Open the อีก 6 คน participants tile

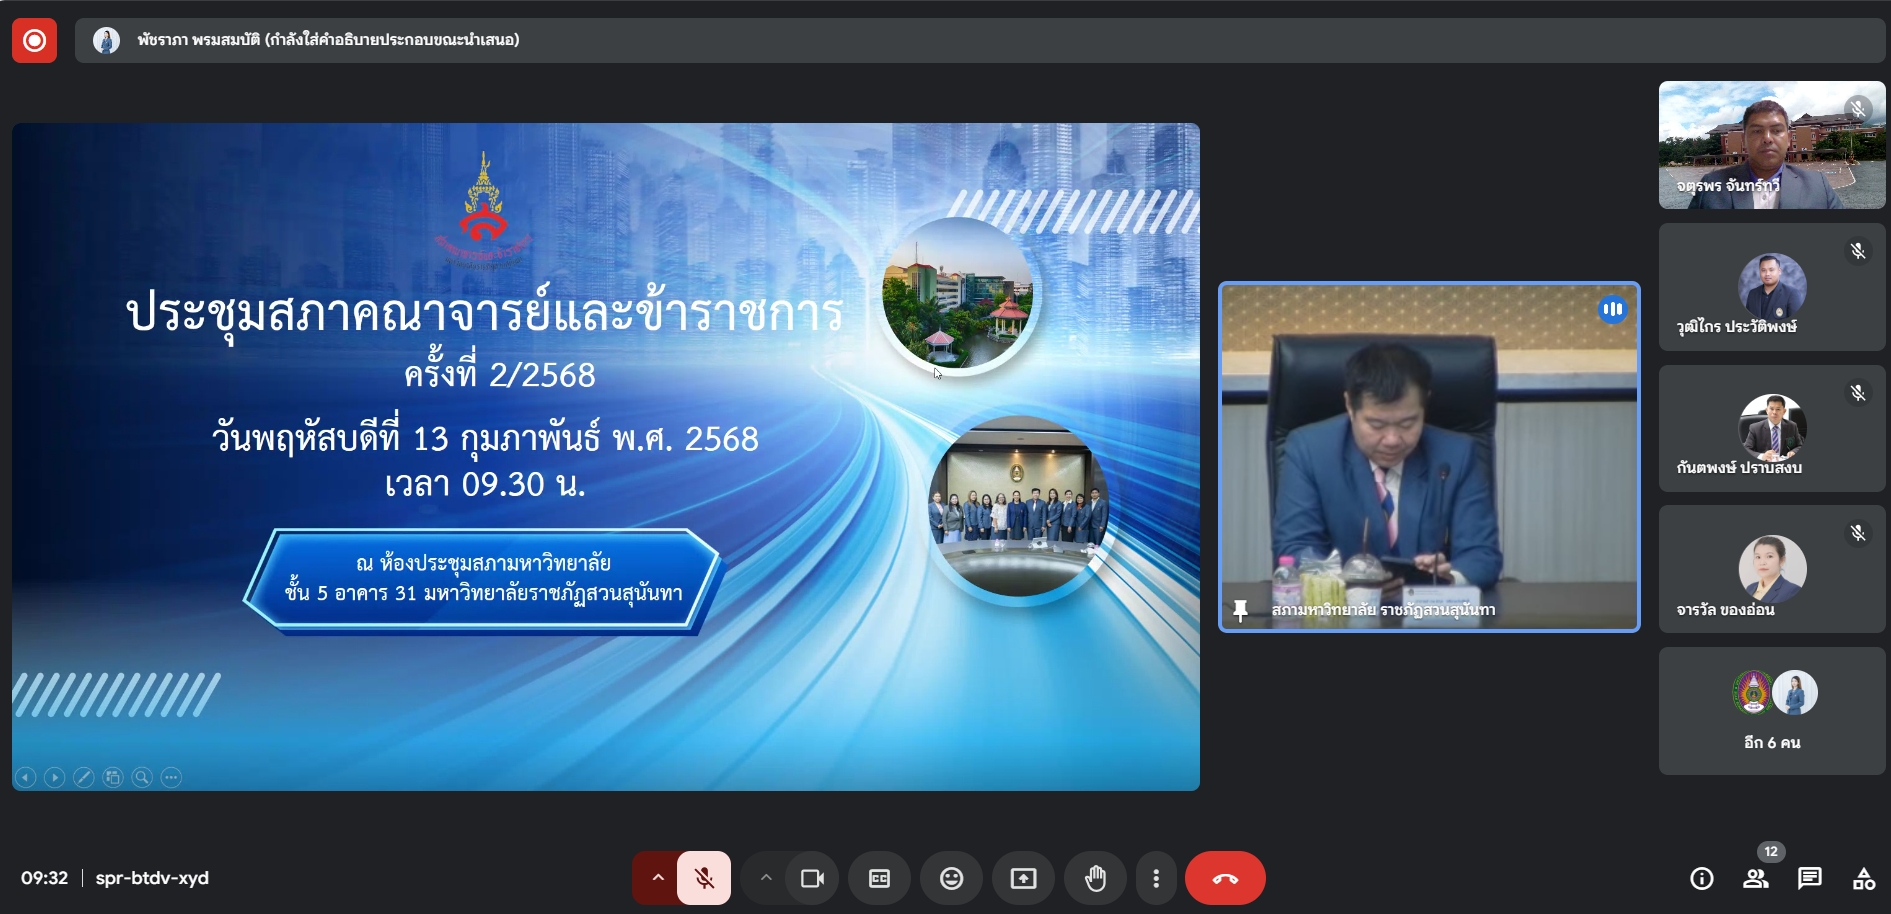[1771, 710]
